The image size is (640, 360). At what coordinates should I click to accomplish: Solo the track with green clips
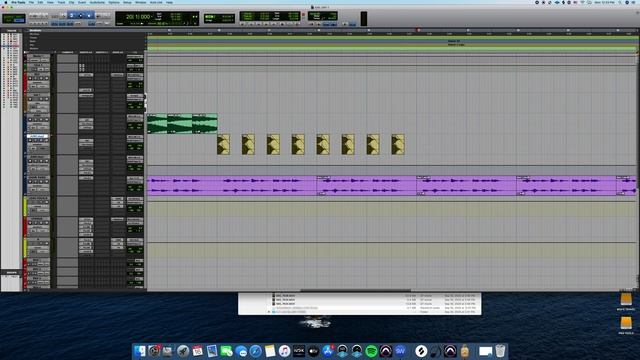[x=41, y=120]
